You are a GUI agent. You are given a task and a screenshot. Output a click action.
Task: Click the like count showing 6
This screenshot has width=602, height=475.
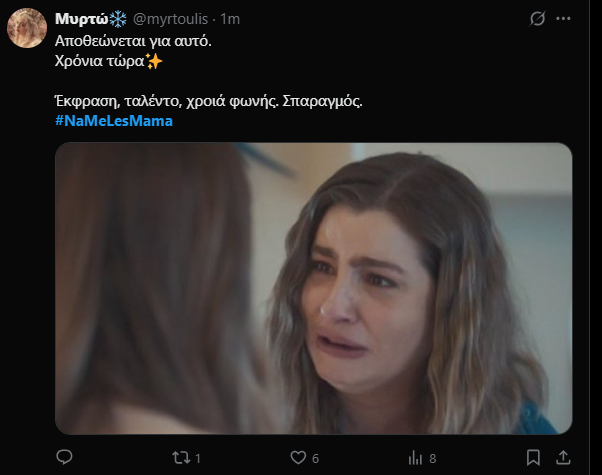314,458
